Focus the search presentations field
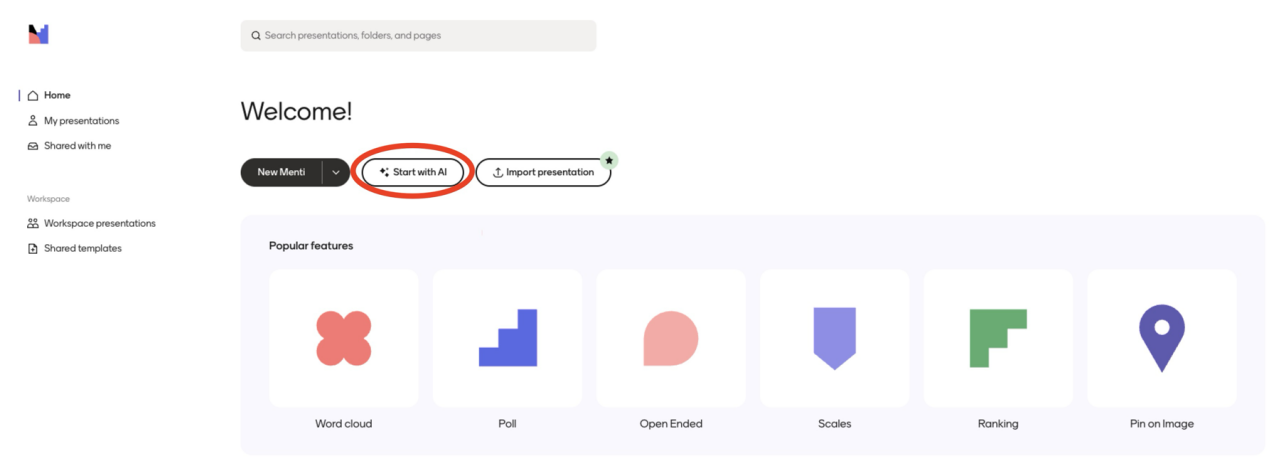1269x471 pixels. click(420, 36)
